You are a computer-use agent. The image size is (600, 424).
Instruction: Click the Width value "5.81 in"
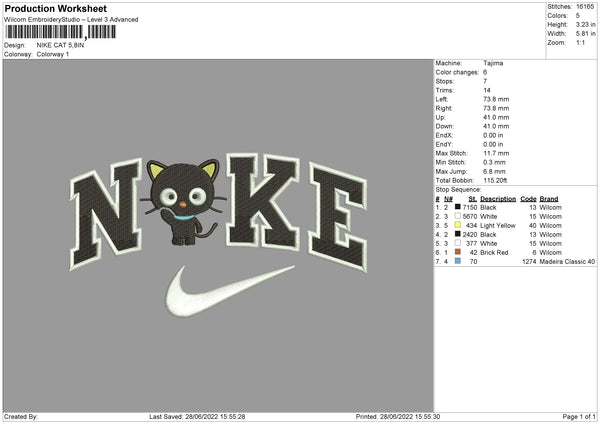585,34
